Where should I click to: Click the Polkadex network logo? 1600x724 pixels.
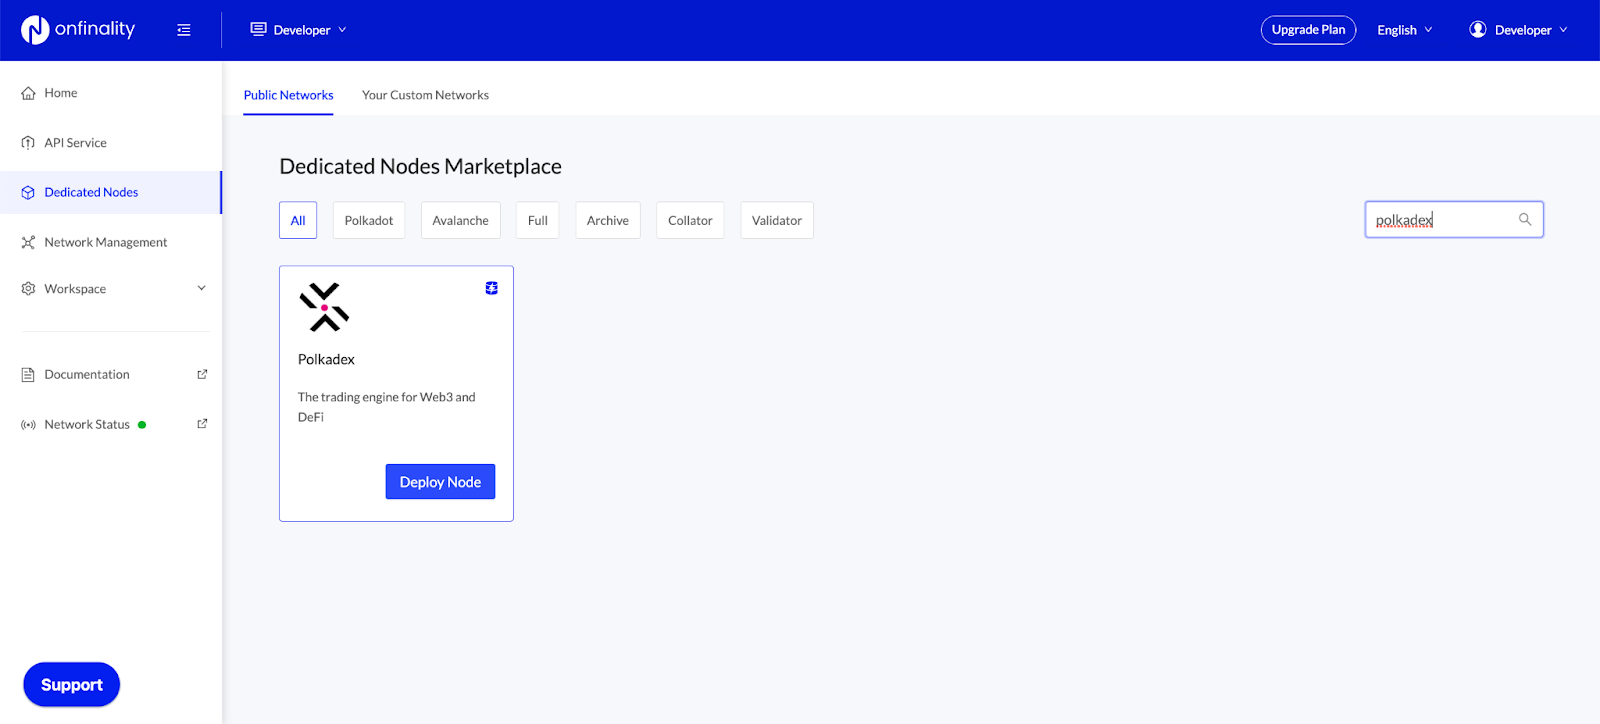click(324, 307)
